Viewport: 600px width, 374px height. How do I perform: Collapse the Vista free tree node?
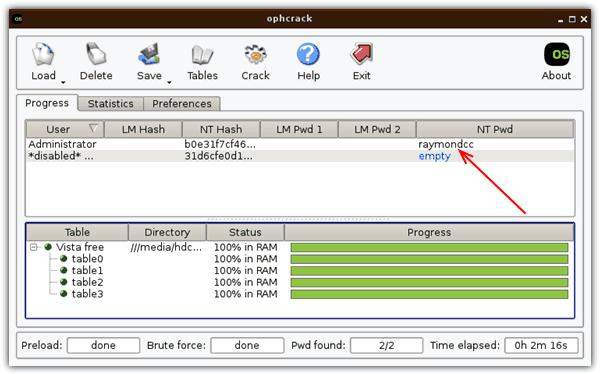(x=34, y=247)
